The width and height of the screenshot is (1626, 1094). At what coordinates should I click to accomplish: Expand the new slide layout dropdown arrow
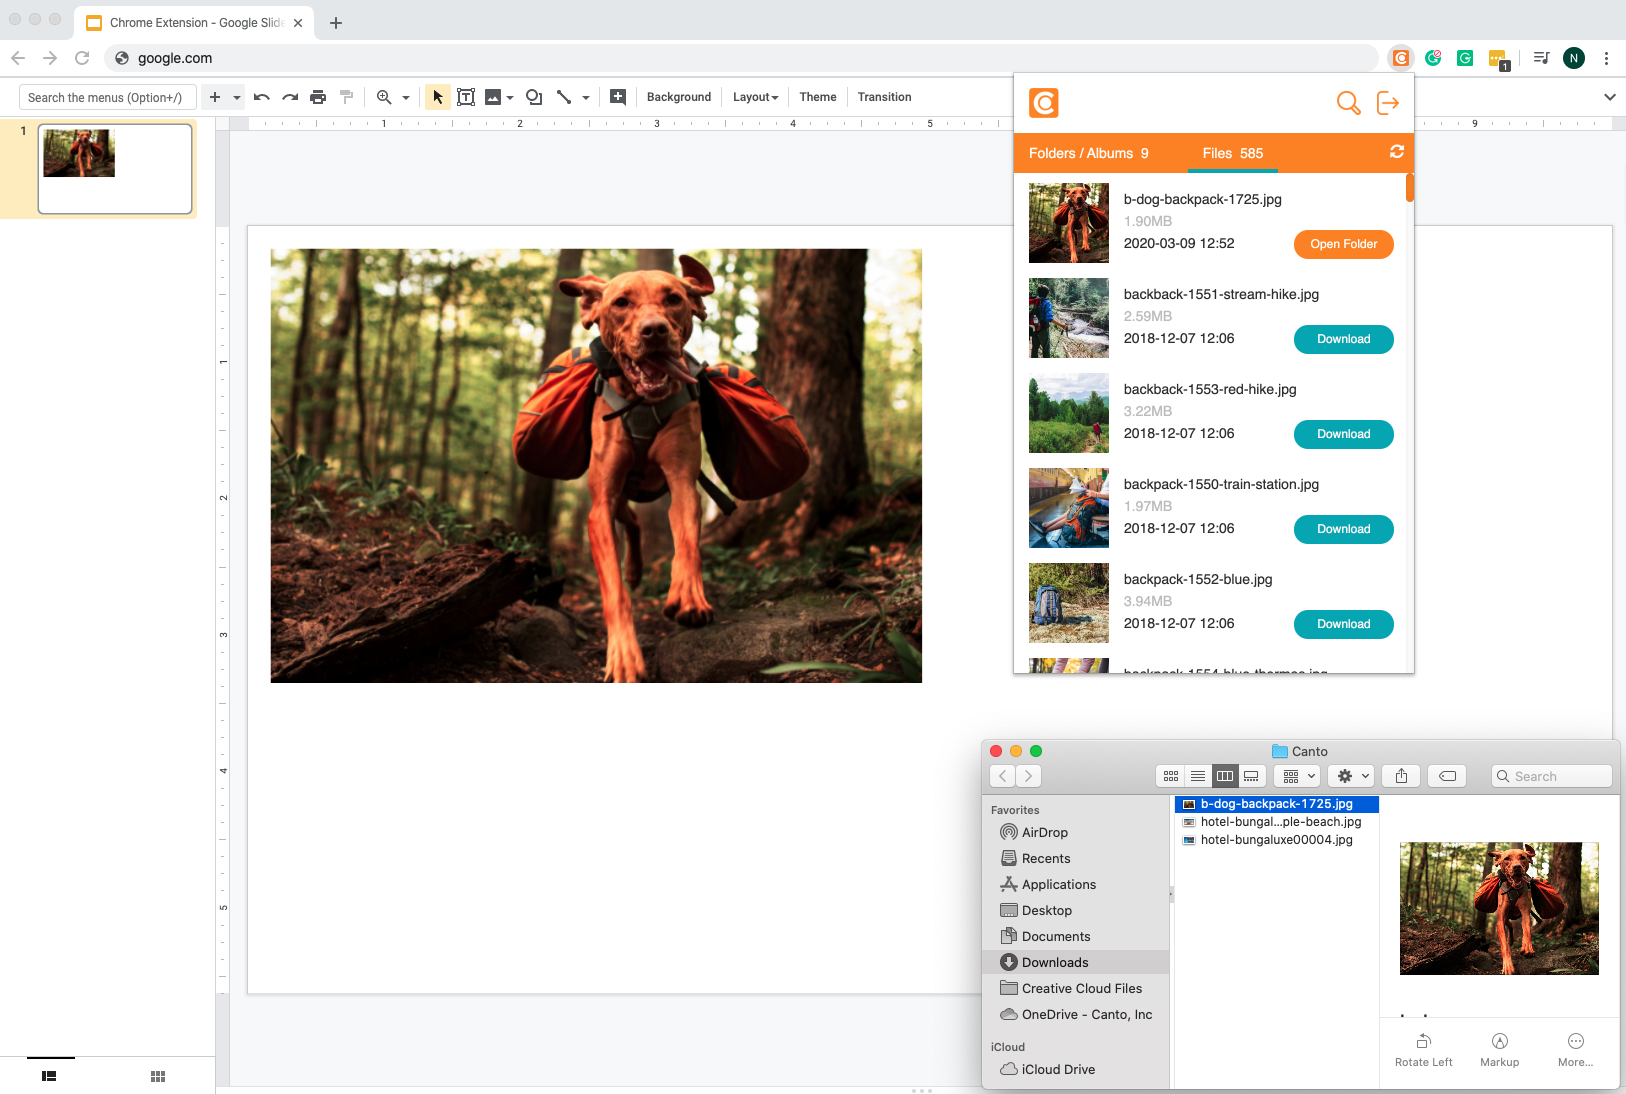click(x=237, y=97)
